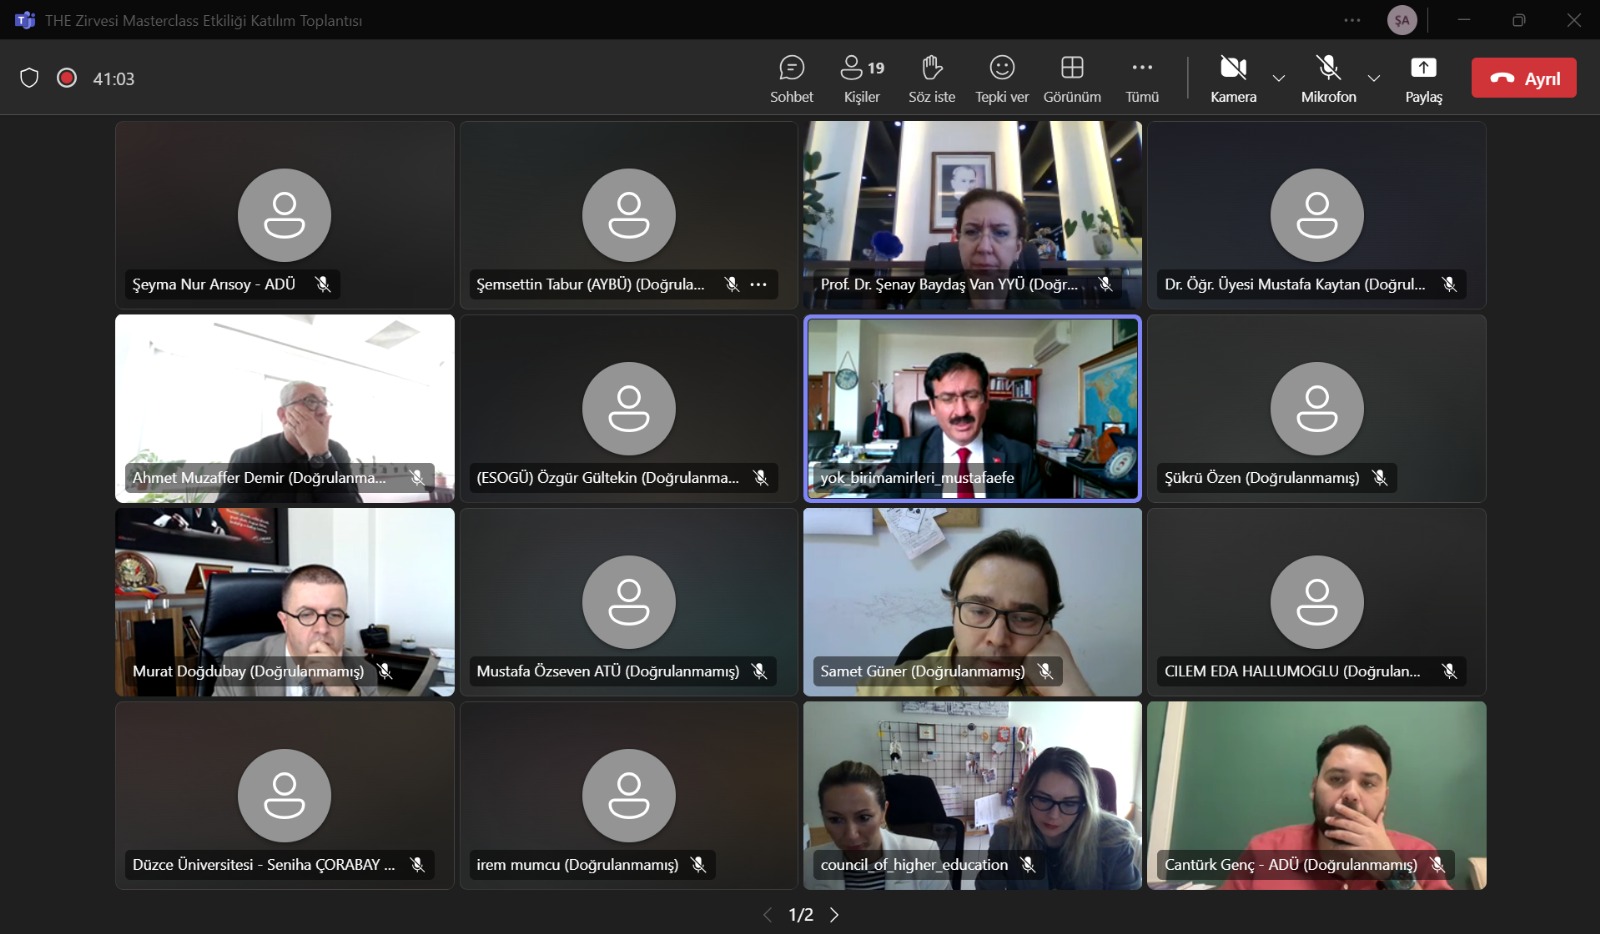The height and width of the screenshot is (934, 1600).
Task: Select Şeyma Nur Arısoy - ADÜ tile
Action: pos(285,215)
